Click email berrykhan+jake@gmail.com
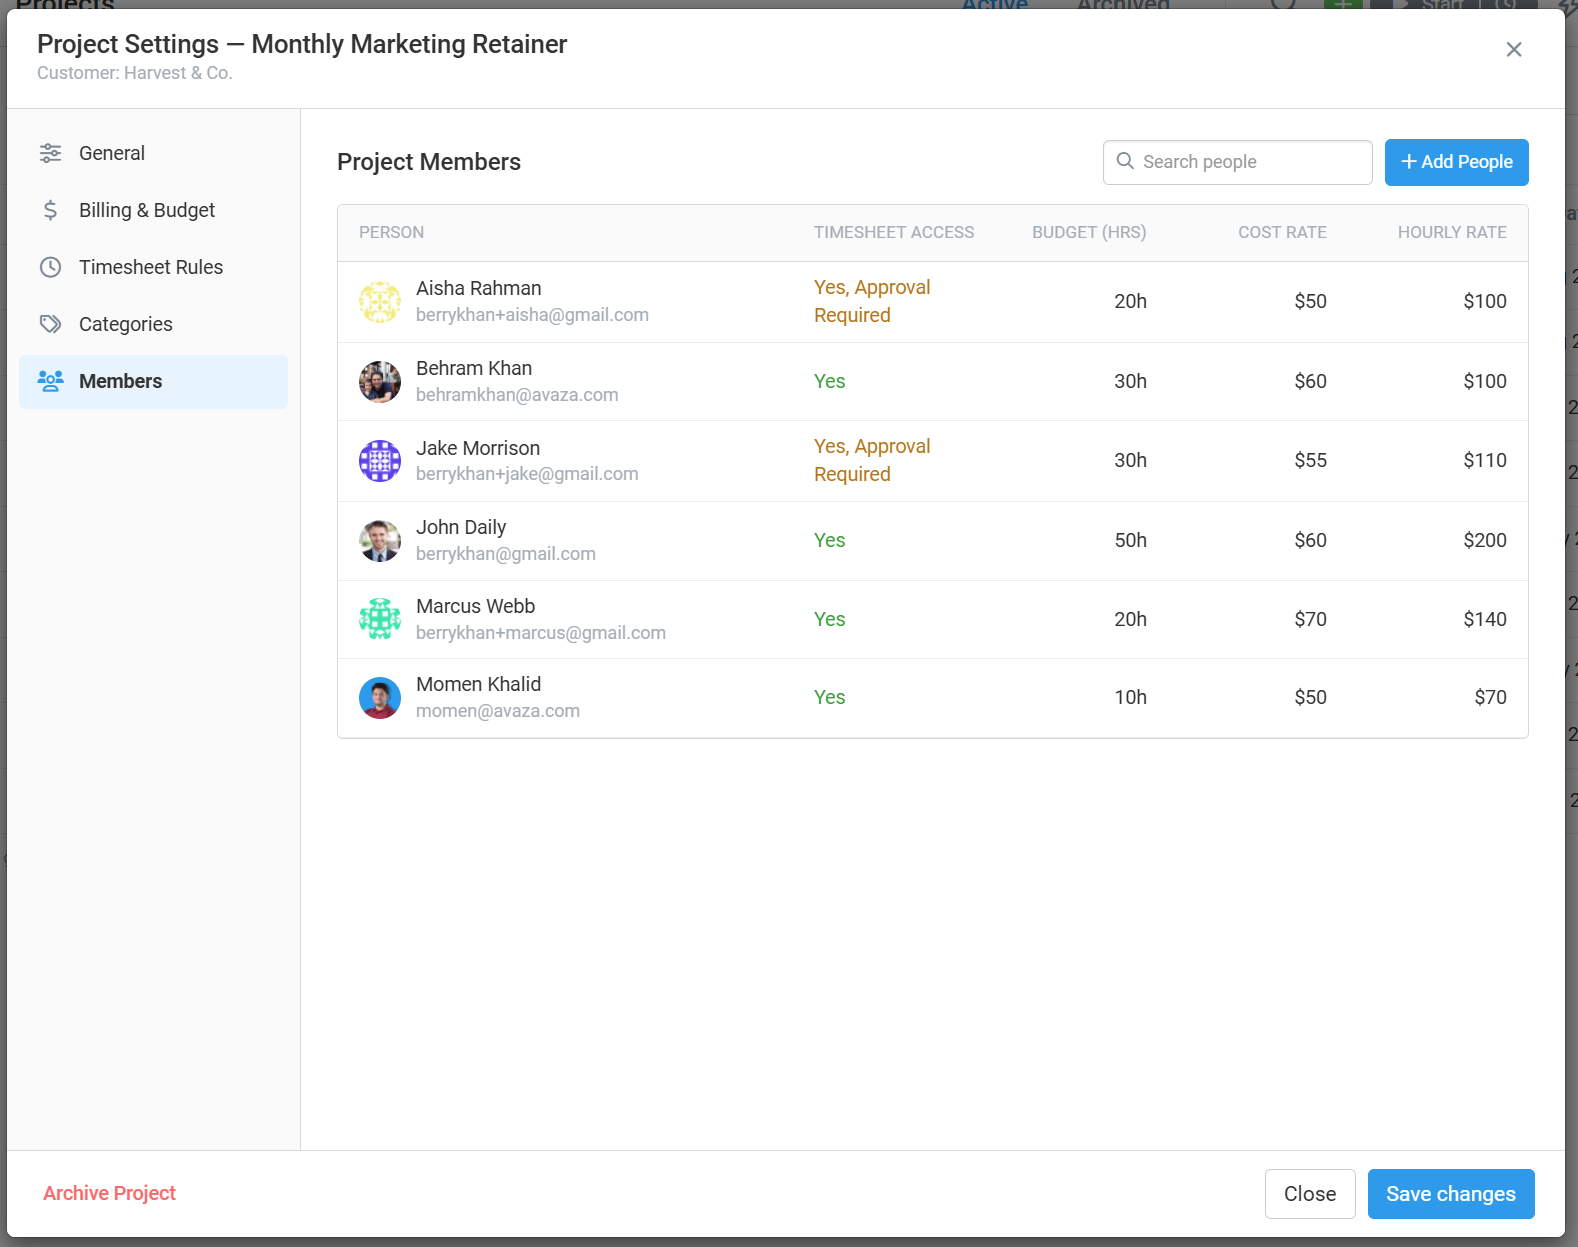 pos(527,474)
